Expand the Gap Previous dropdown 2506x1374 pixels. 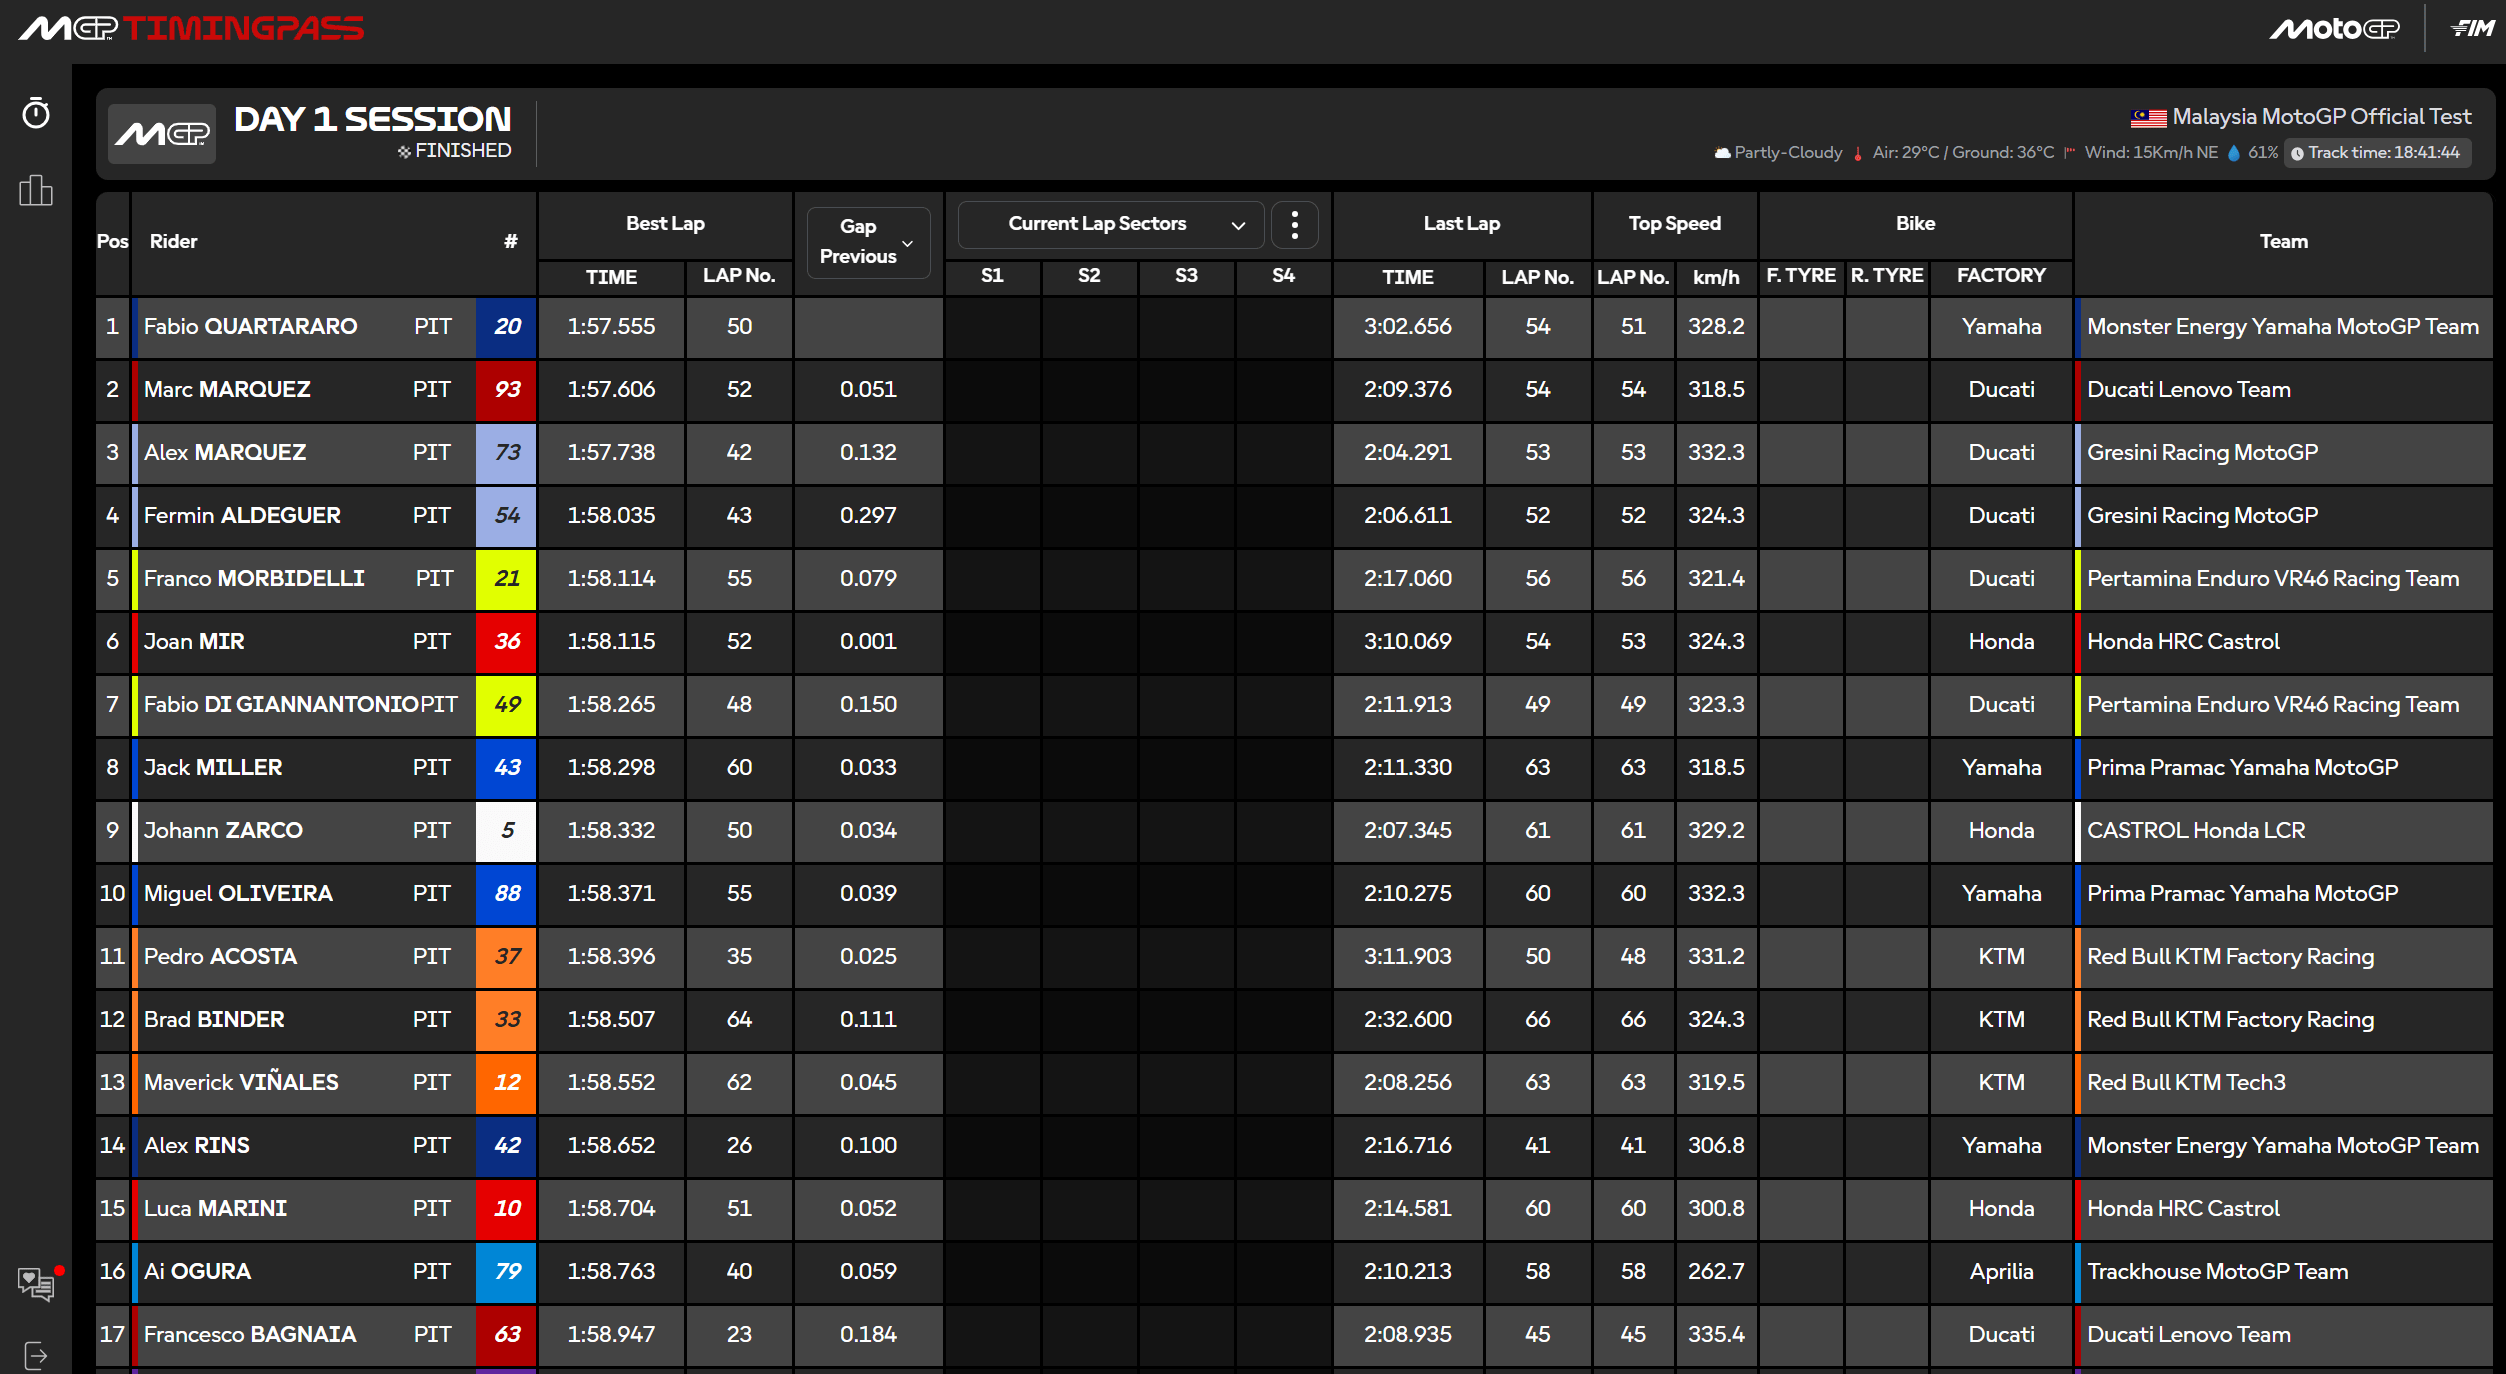[x=868, y=241]
